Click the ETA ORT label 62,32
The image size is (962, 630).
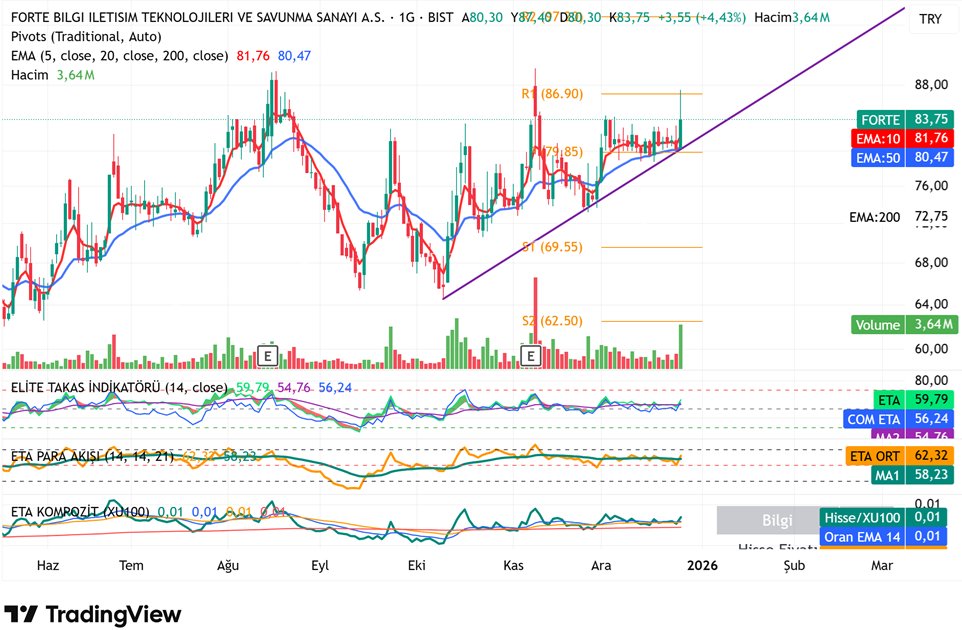coord(899,456)
